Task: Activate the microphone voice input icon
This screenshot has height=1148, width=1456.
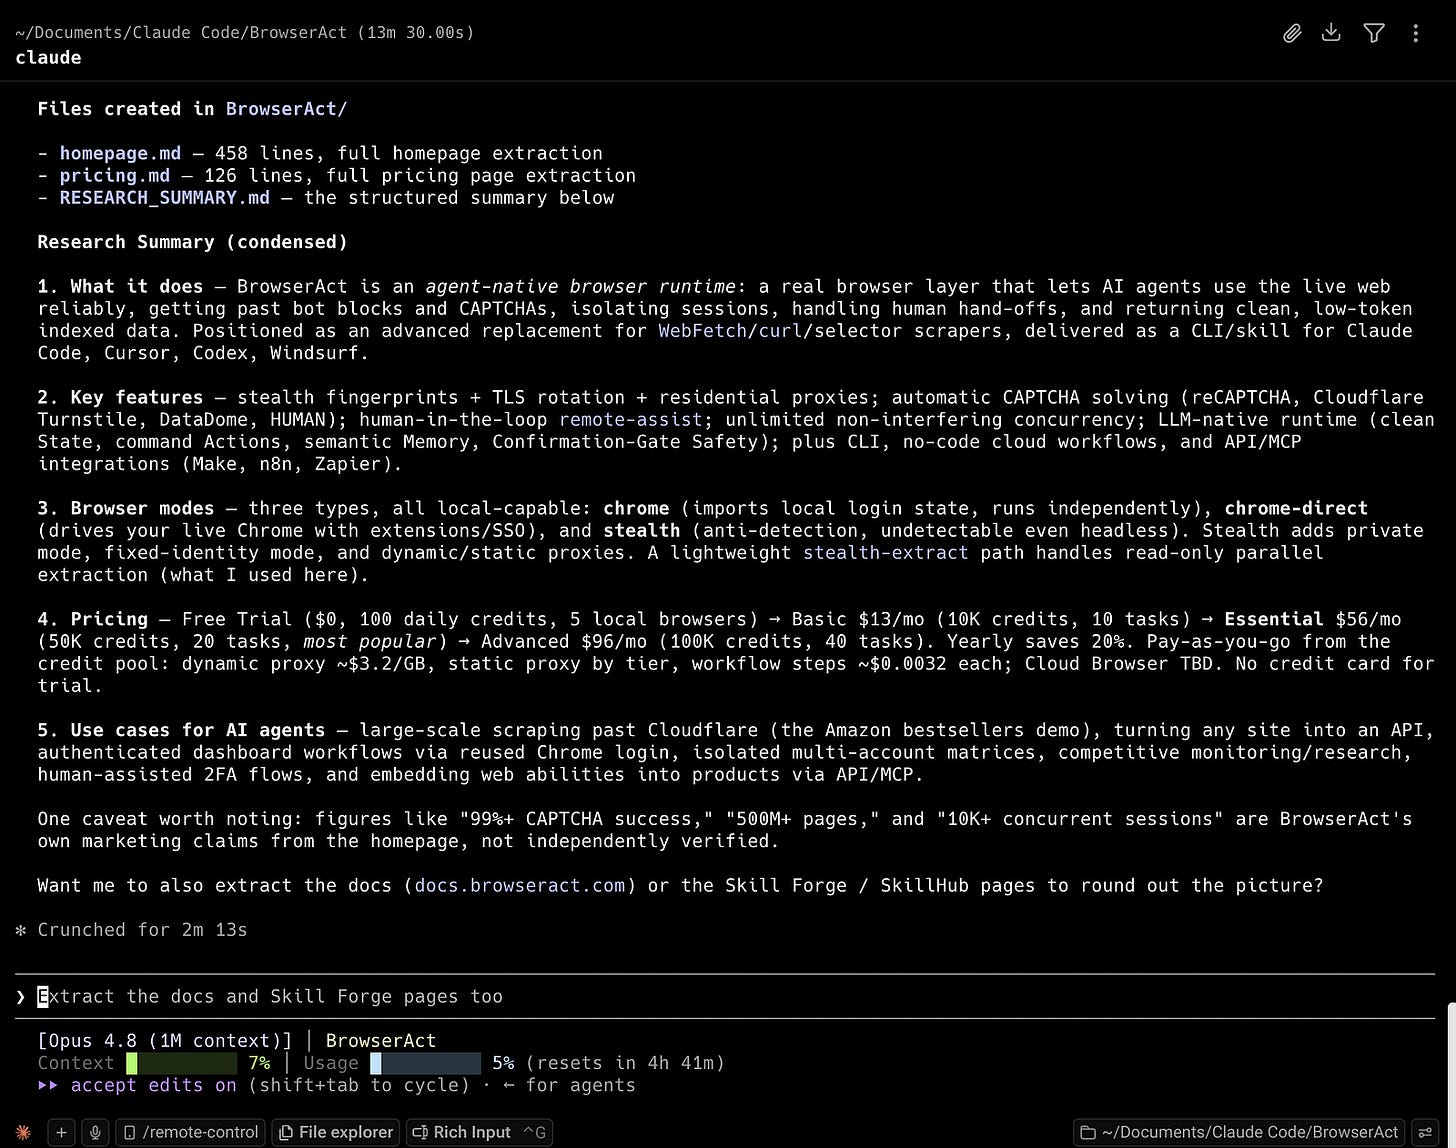Action: pyautogui.click(x=95, y=1132)
